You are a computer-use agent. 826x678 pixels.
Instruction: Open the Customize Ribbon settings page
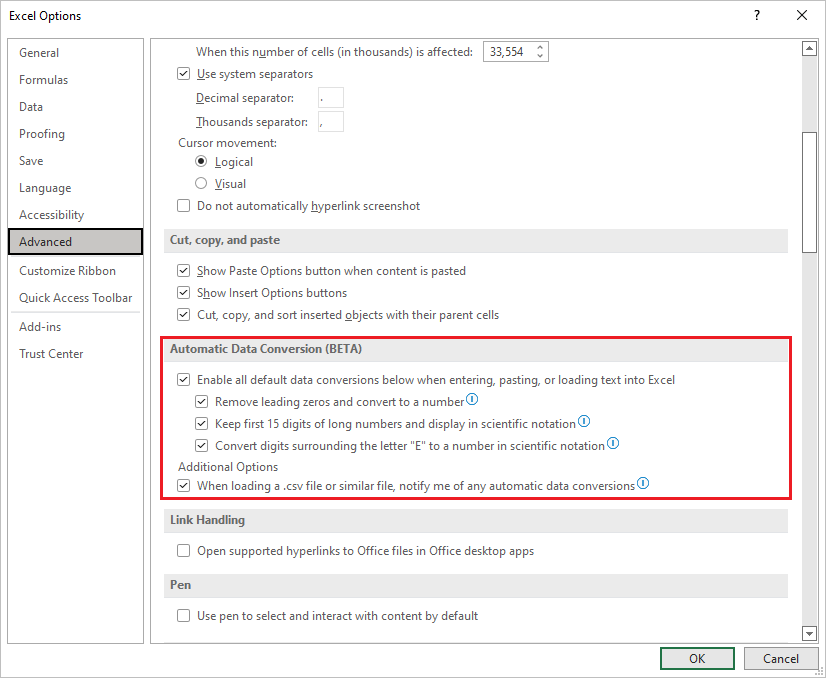point(67,270)
